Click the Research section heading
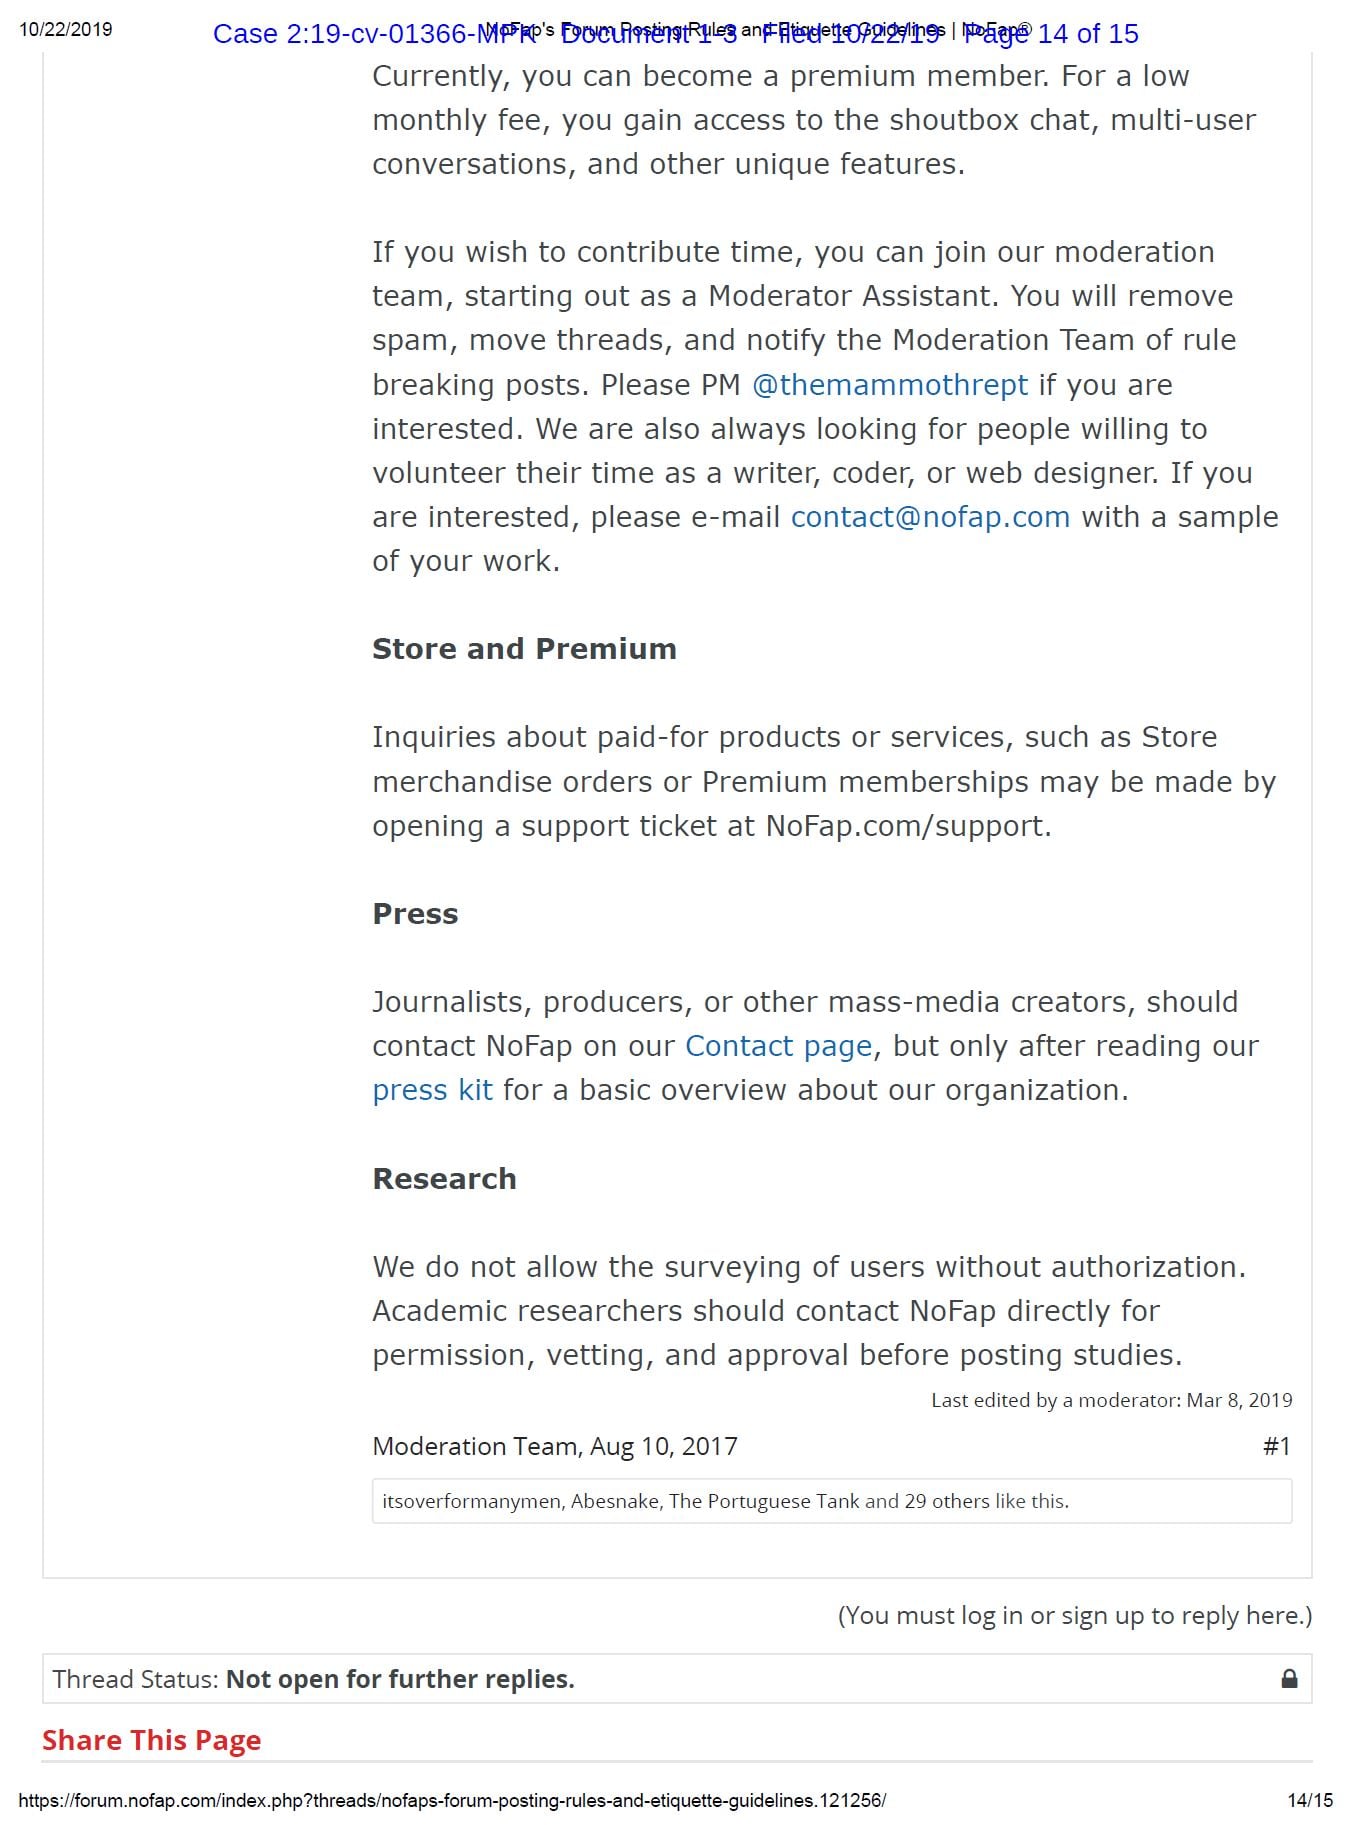The width and height of the screenshot is (1346, 1825). 444,1179
